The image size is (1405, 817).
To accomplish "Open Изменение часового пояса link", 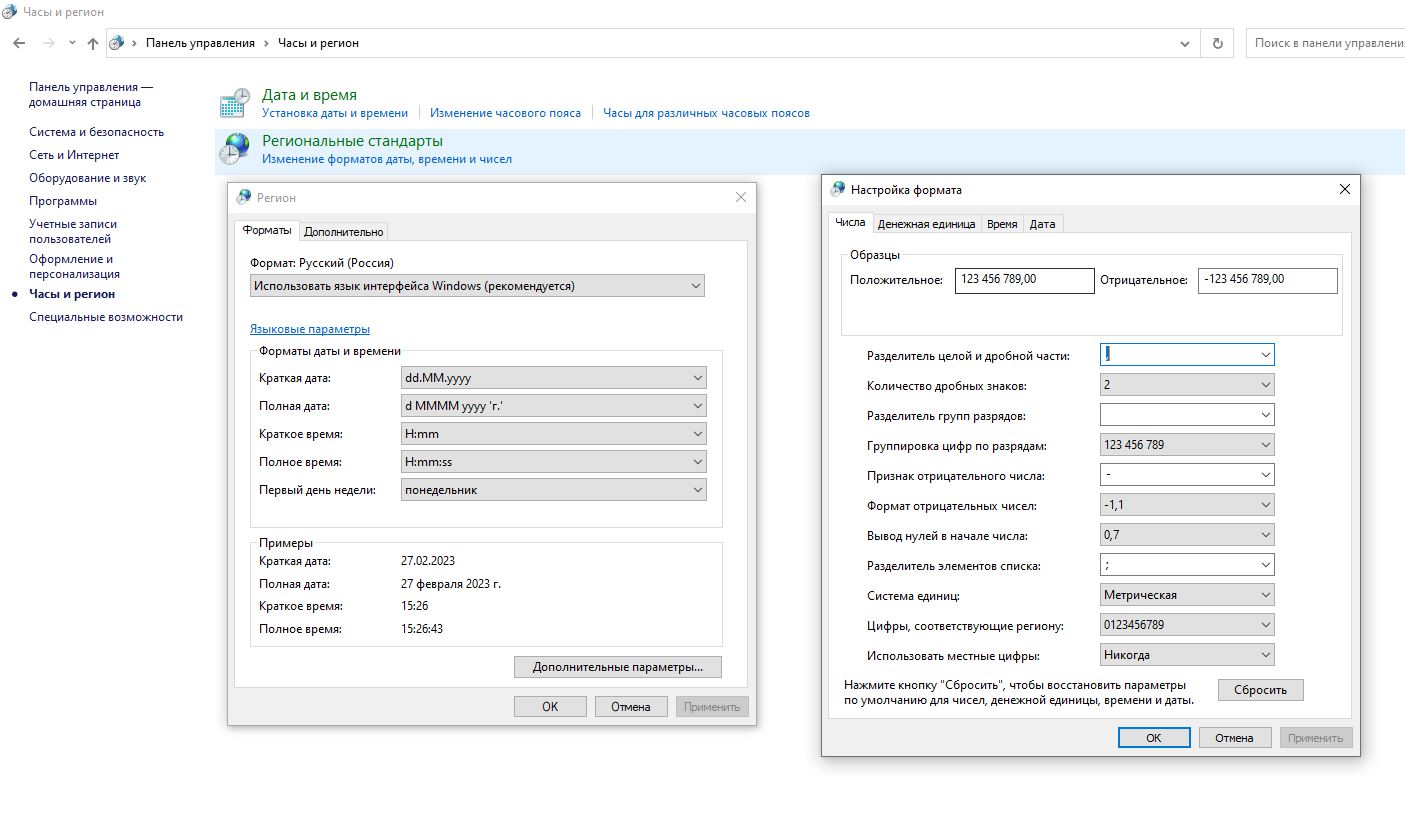I will click(x=505, y=113).
